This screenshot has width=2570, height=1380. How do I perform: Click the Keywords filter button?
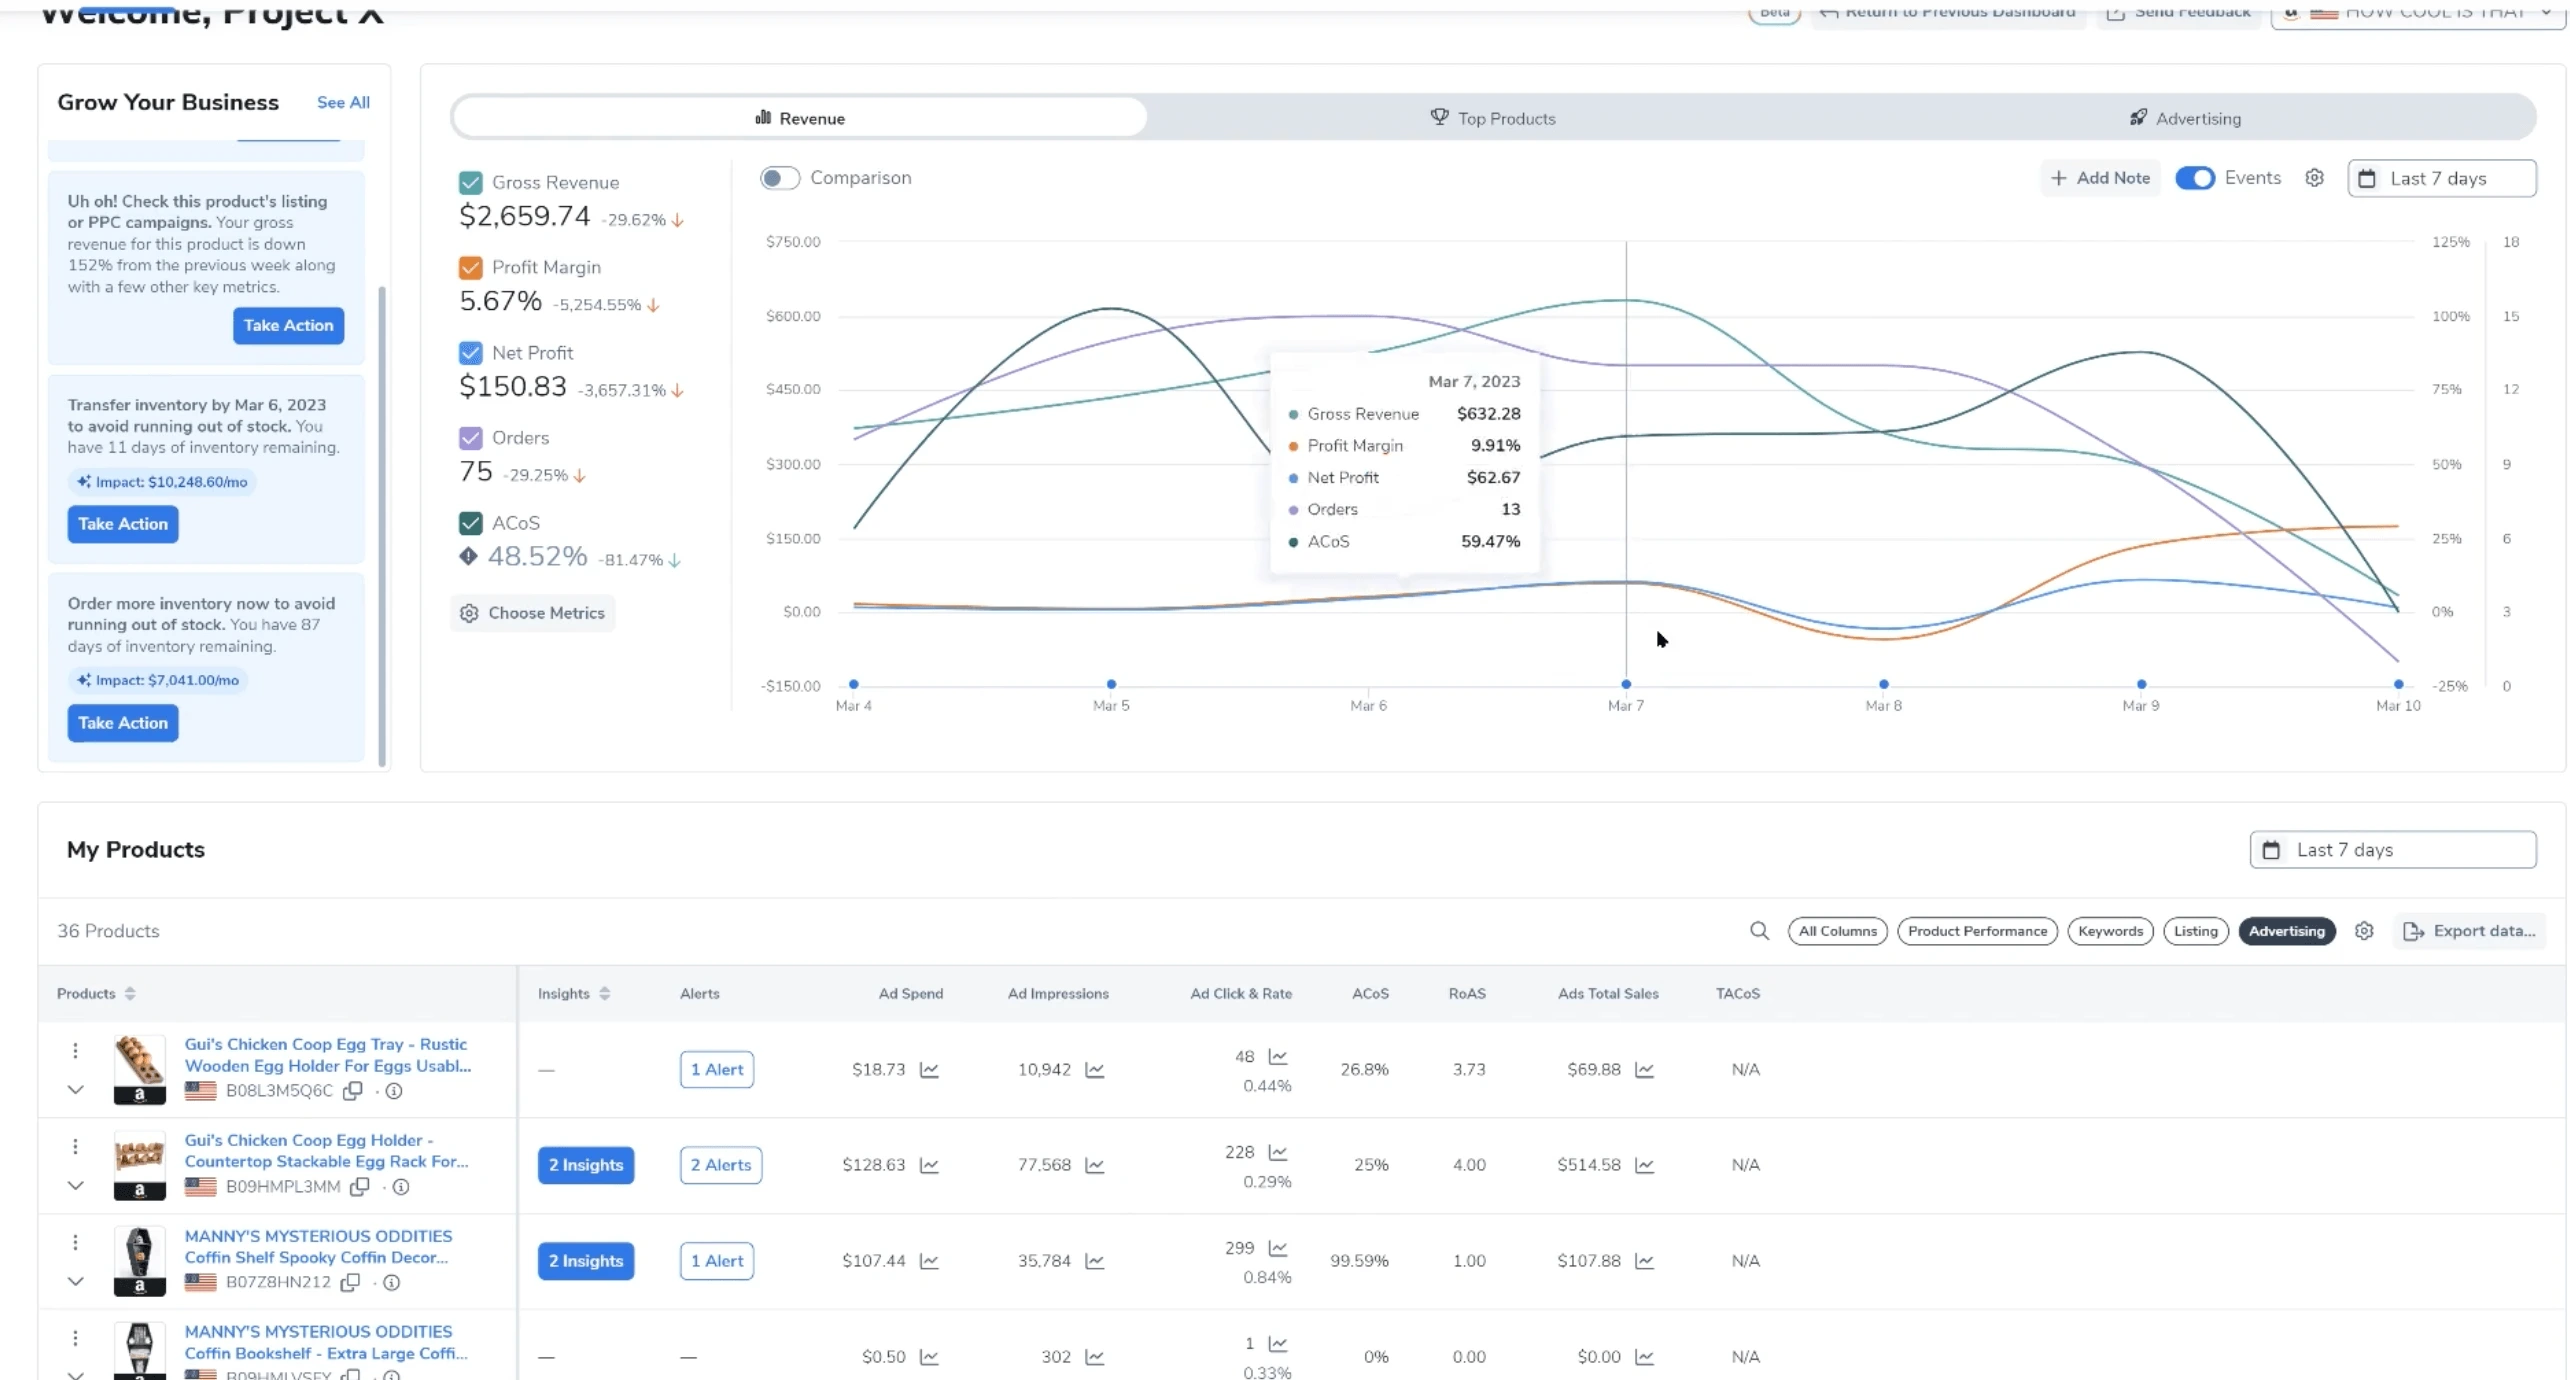tap(2109, 930)
